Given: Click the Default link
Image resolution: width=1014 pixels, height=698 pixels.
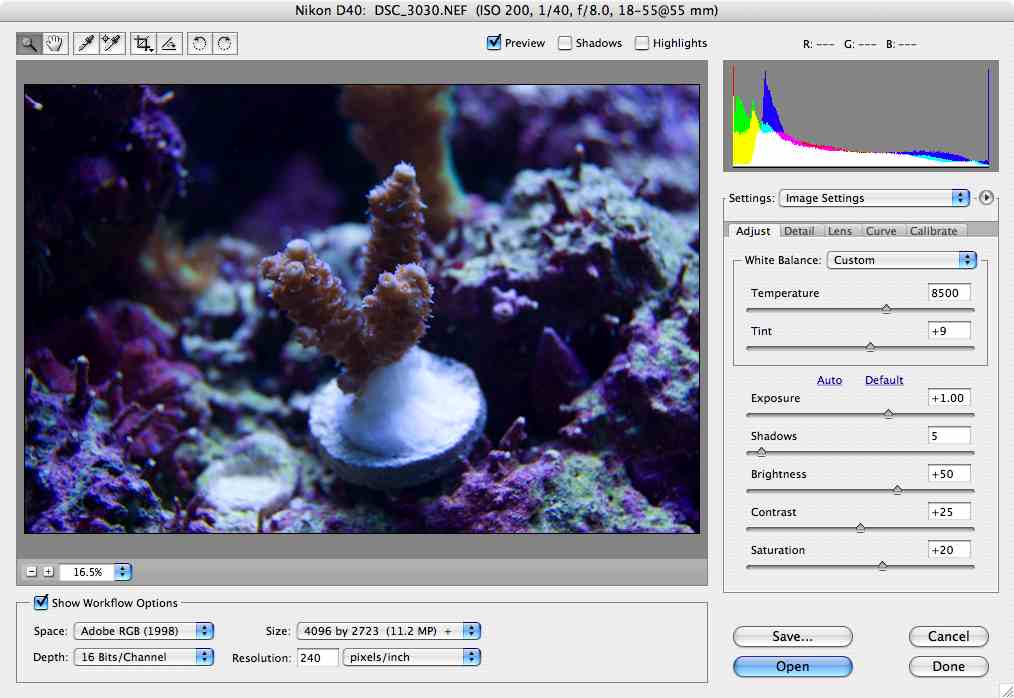Looking at the screenshot, I should 884,380.
